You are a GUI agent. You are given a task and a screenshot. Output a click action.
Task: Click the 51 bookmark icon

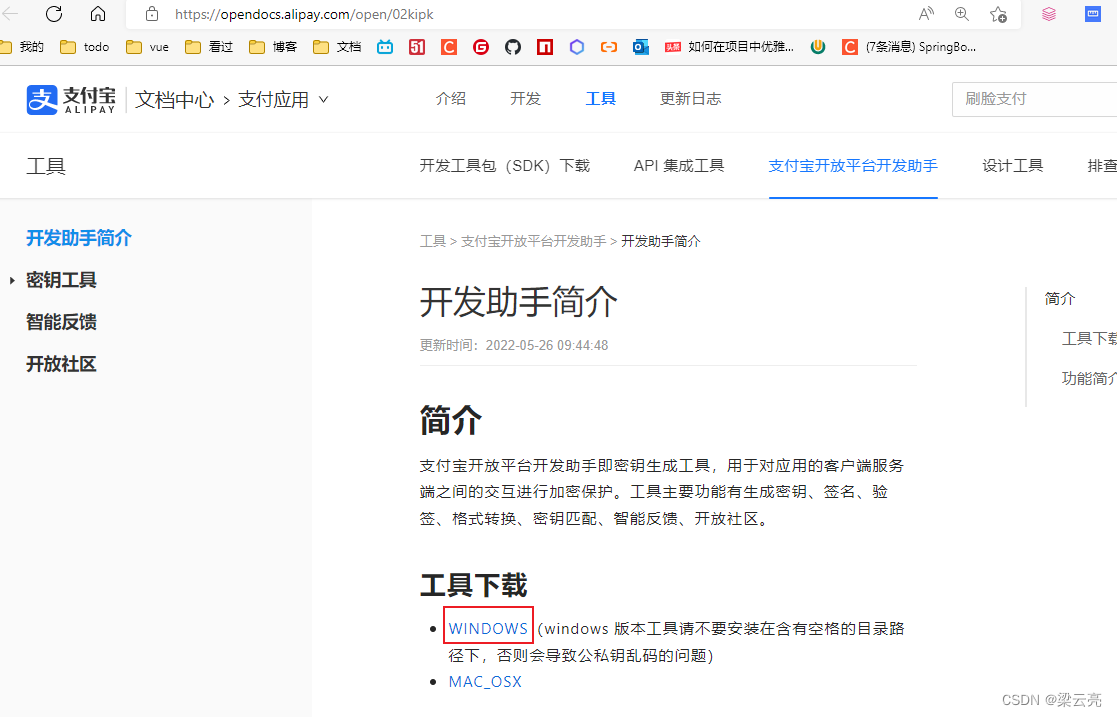[417, 47]
